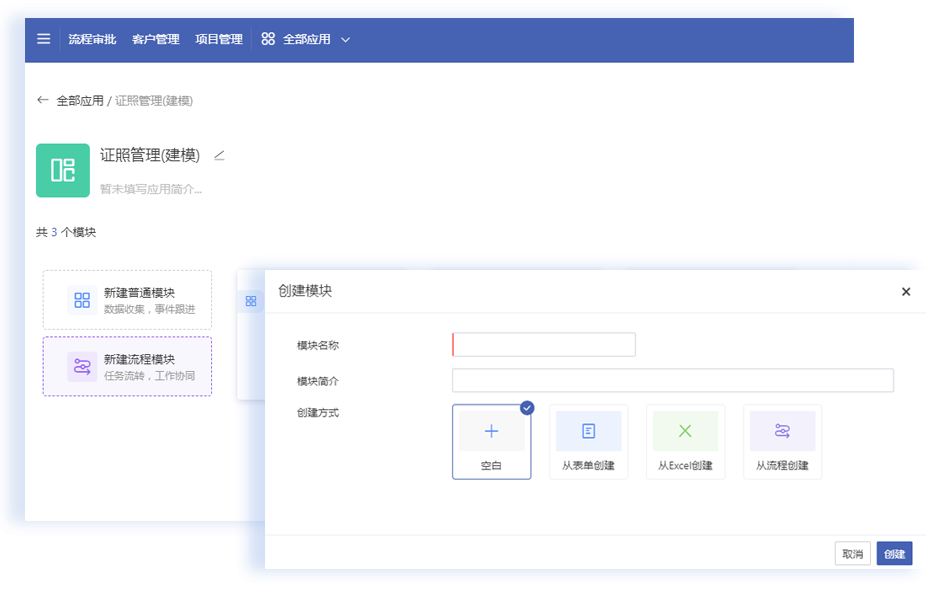Click 全部应用 breadcrumb link
The image size is (952, 596).
pyautogui.click(x=80, y=101)
